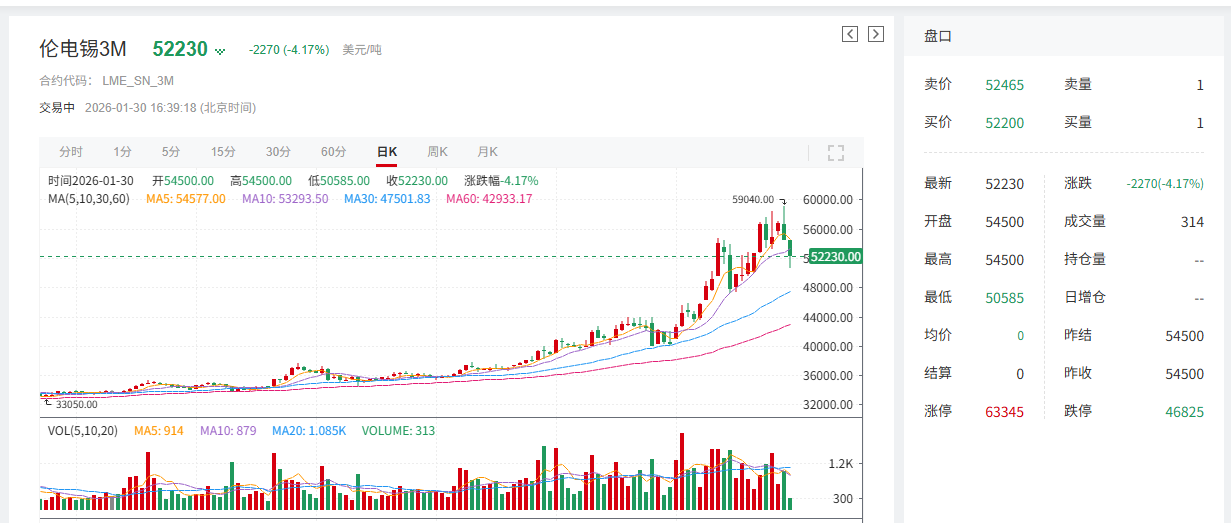1231x523 pixels.
Task: Click the 买价 value 52200
Action: [1004, 123]
